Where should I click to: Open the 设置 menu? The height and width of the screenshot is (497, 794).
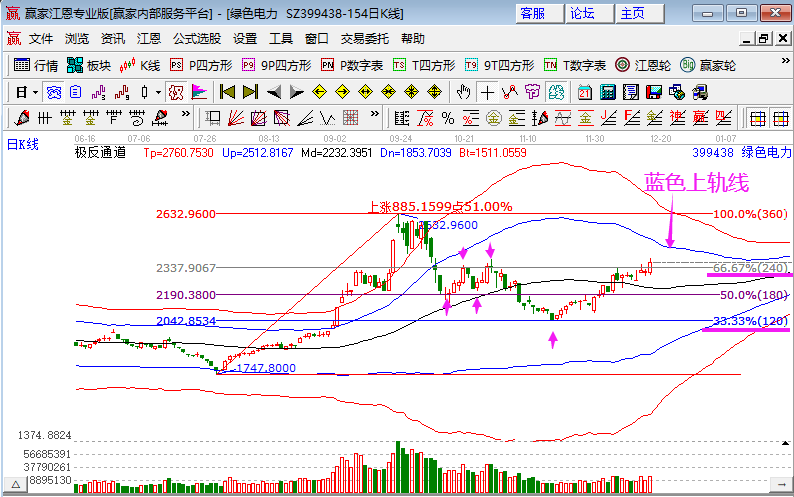coord(245,39)
